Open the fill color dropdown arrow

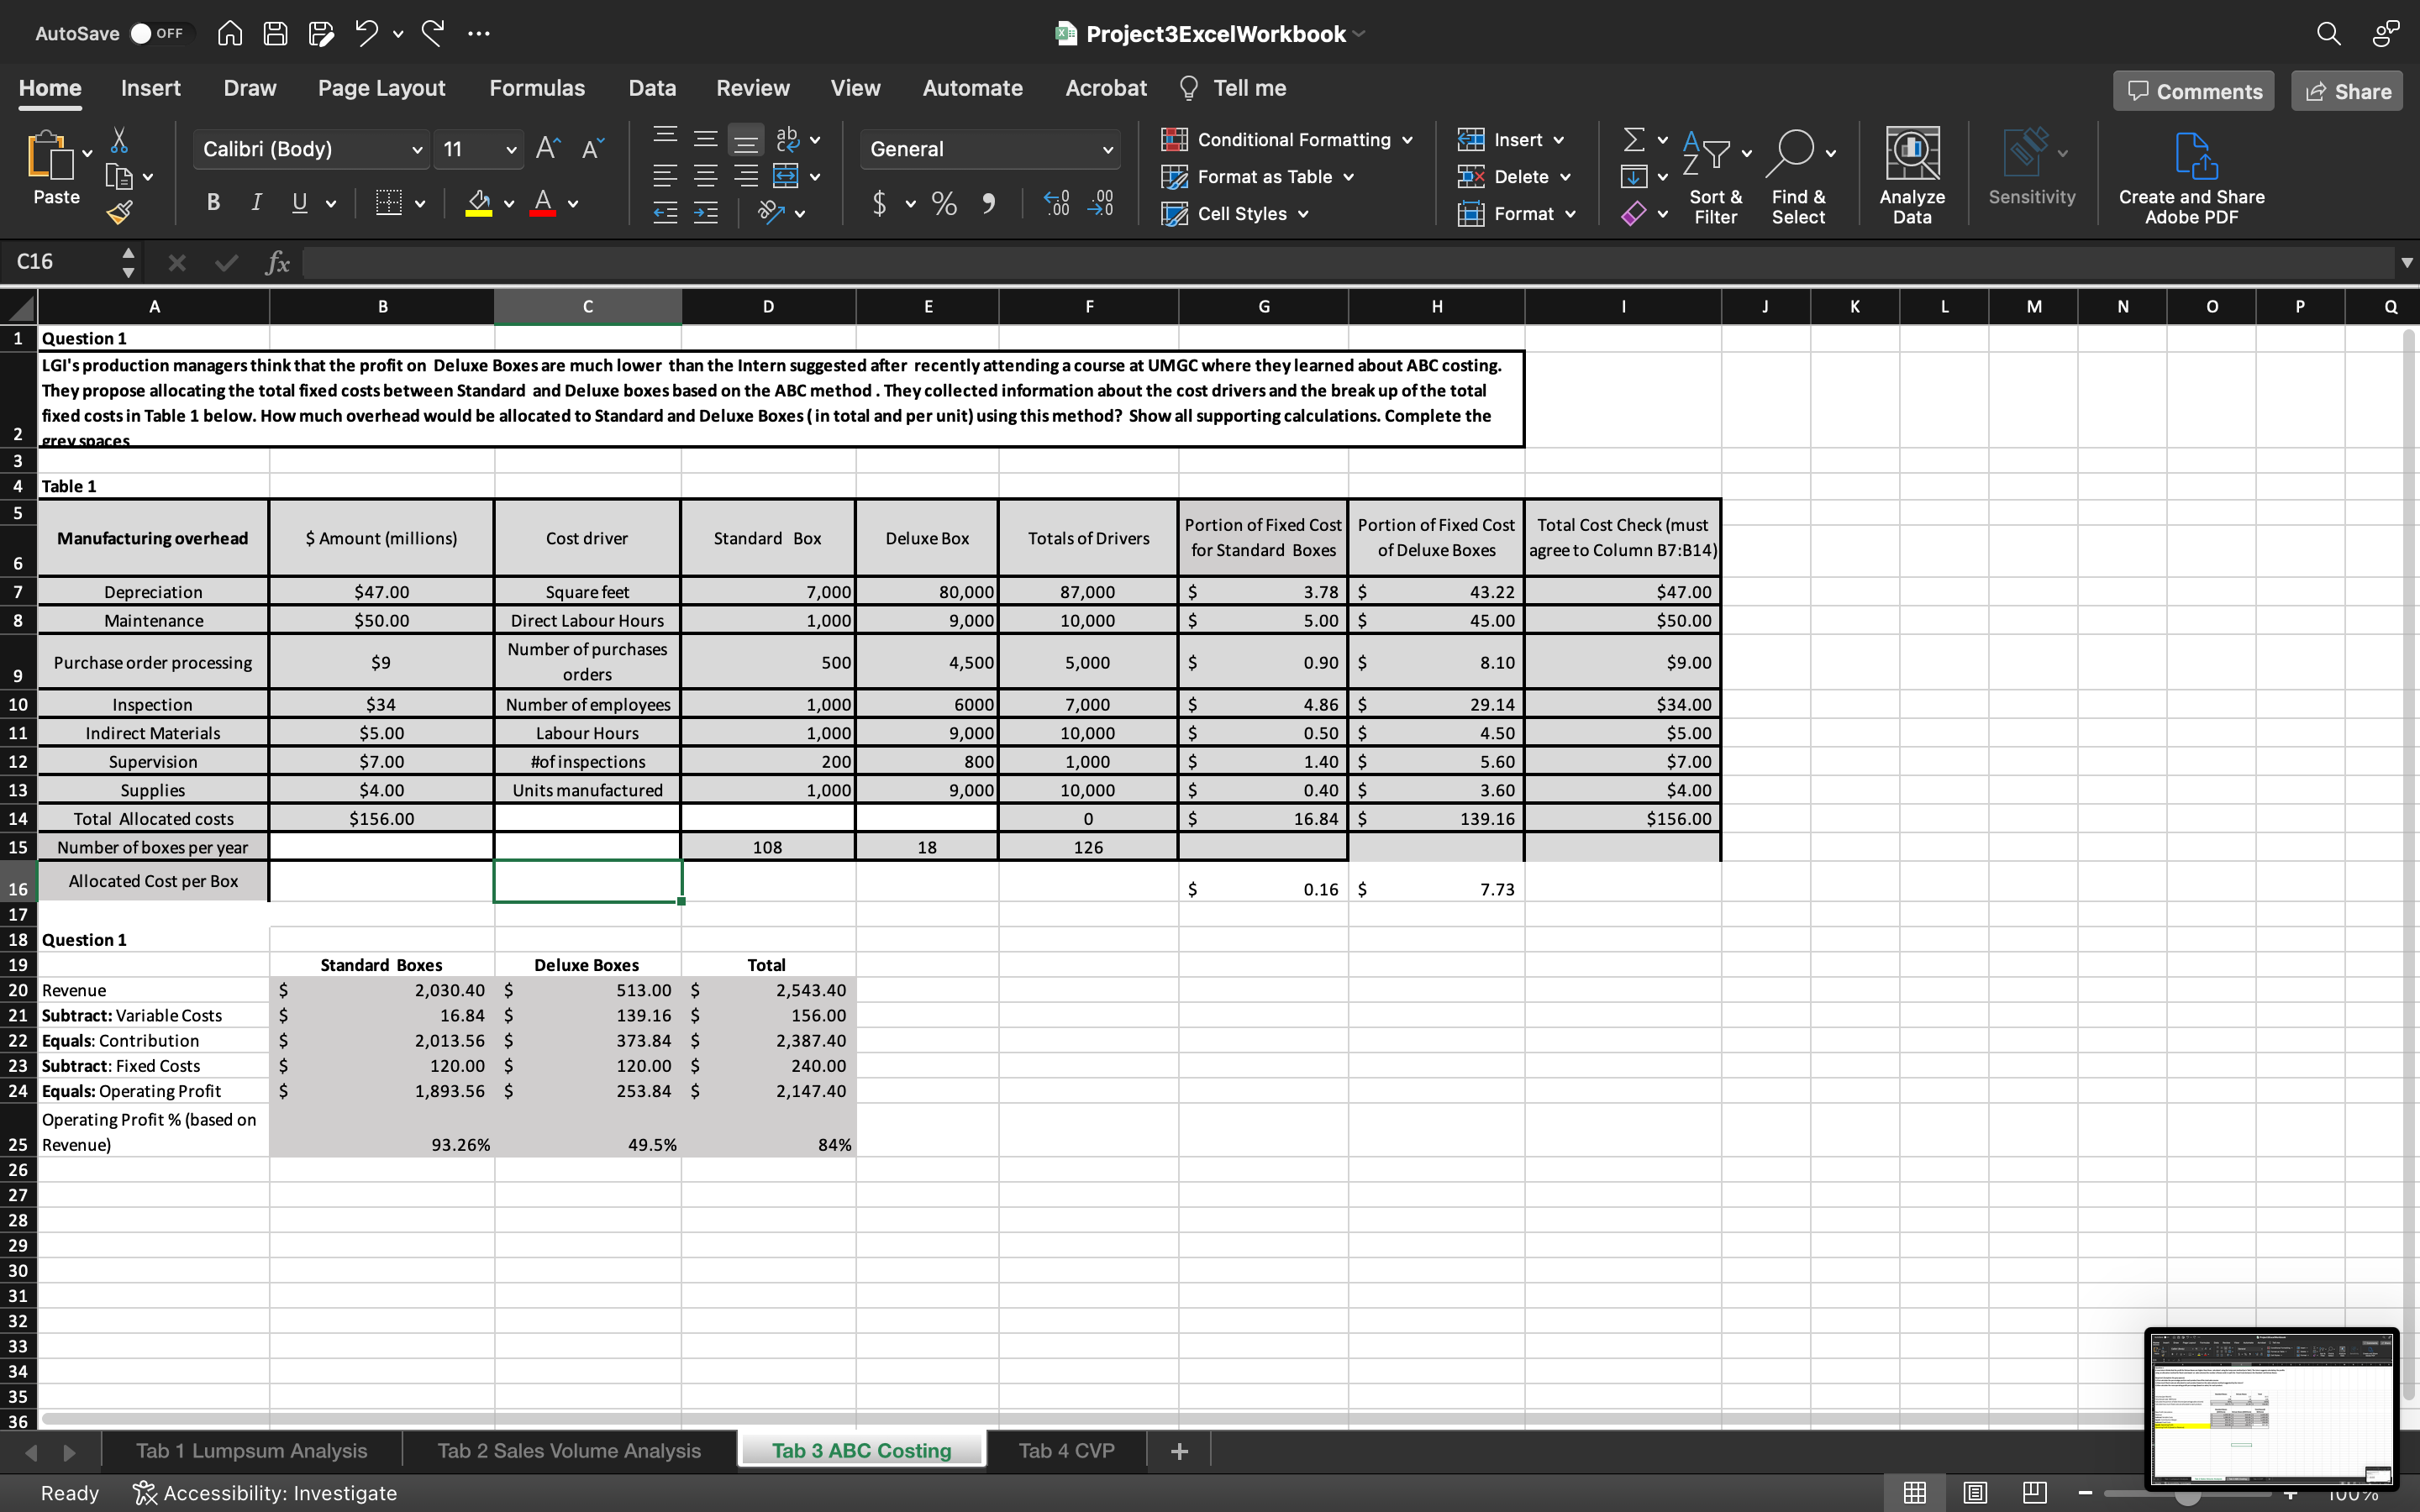(508, 203)
